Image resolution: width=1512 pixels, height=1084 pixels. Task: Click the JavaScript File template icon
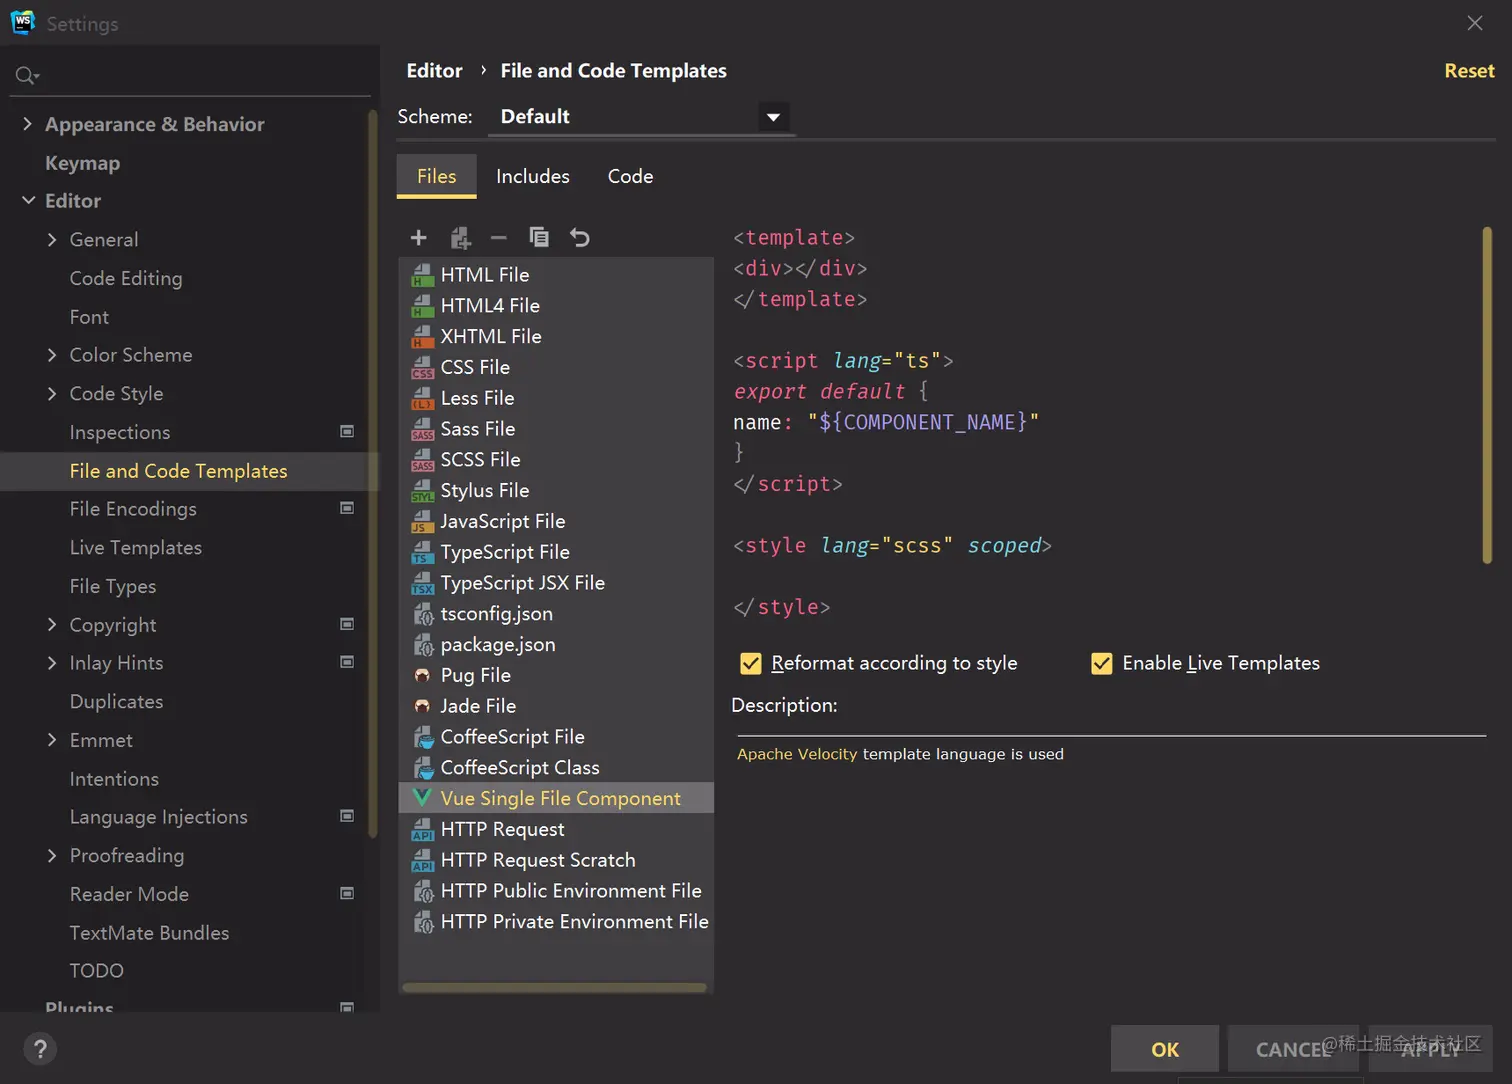pyautogui.click(x=423, y=521)
